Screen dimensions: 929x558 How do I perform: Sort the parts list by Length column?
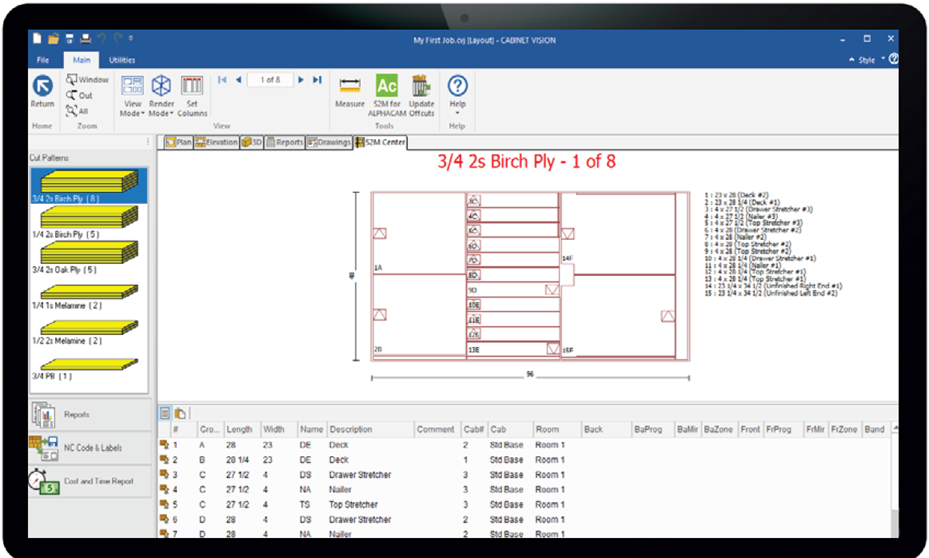click(x=239, y=429)
